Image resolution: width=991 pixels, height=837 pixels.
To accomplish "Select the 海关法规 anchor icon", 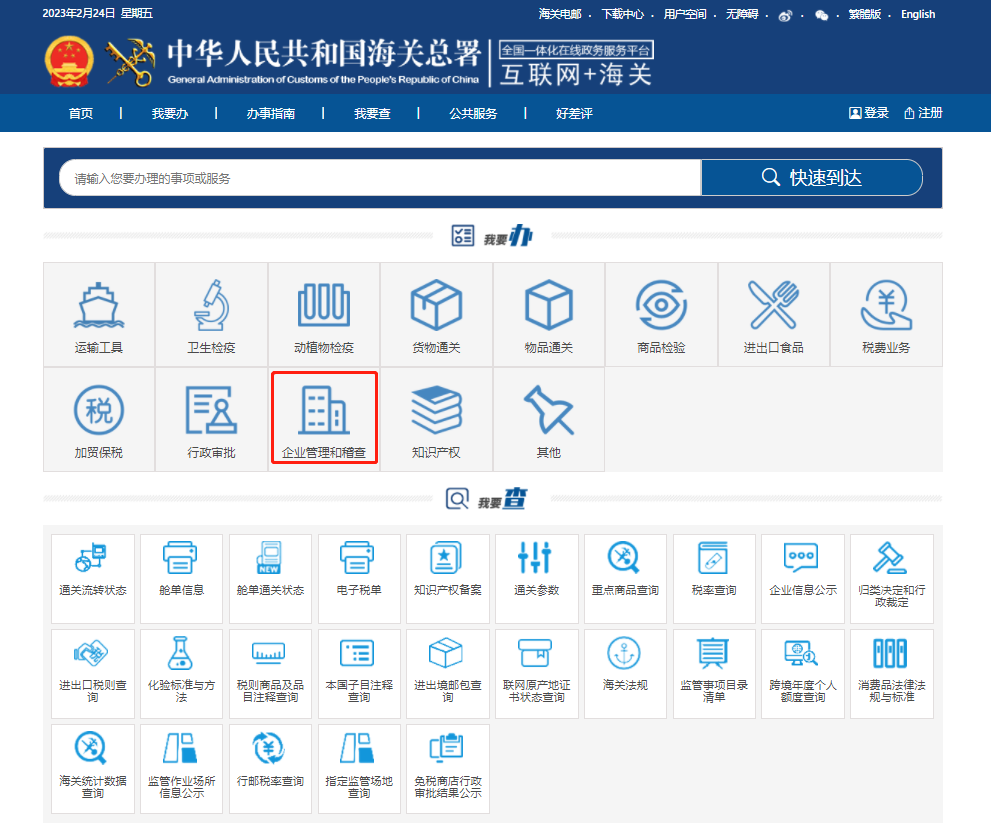I will click(624, 653).
